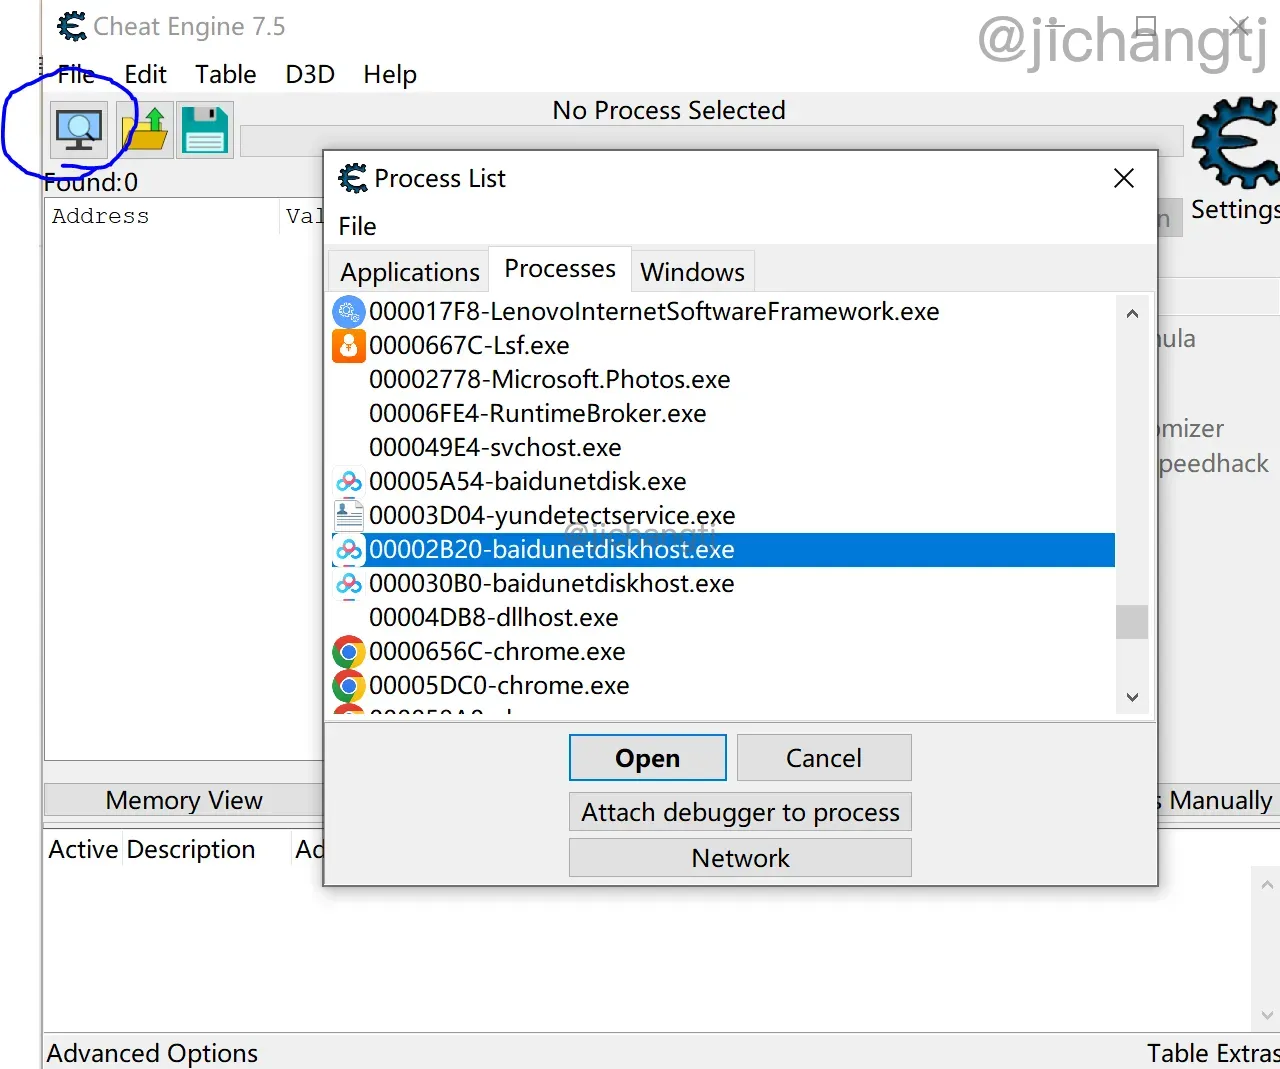This screenshot has height=1069, width=1280.
Task: Open Memory View
Action: pyautogui.click(x=184, y=799)
